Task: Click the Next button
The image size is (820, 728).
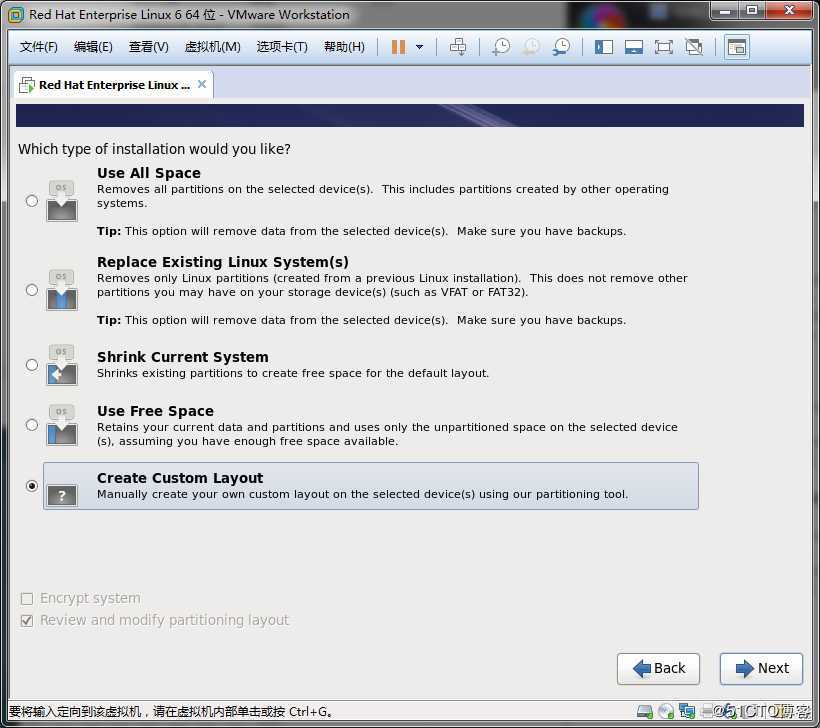Action: pyautogui.click(x=761, y=668)
